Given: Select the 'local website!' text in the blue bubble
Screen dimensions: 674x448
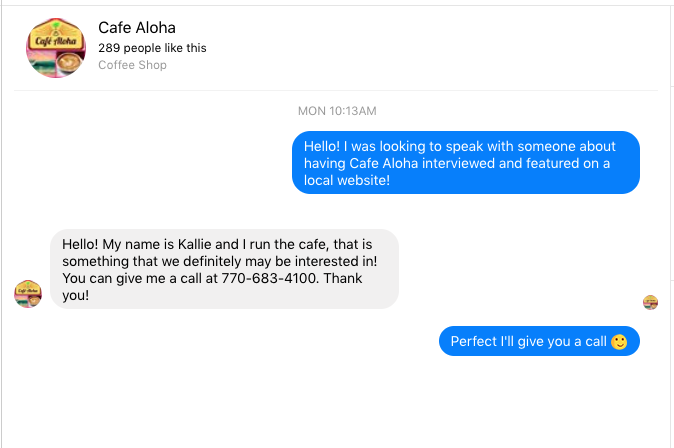Looking at the screenshot, I should click(x=347, y=180).
